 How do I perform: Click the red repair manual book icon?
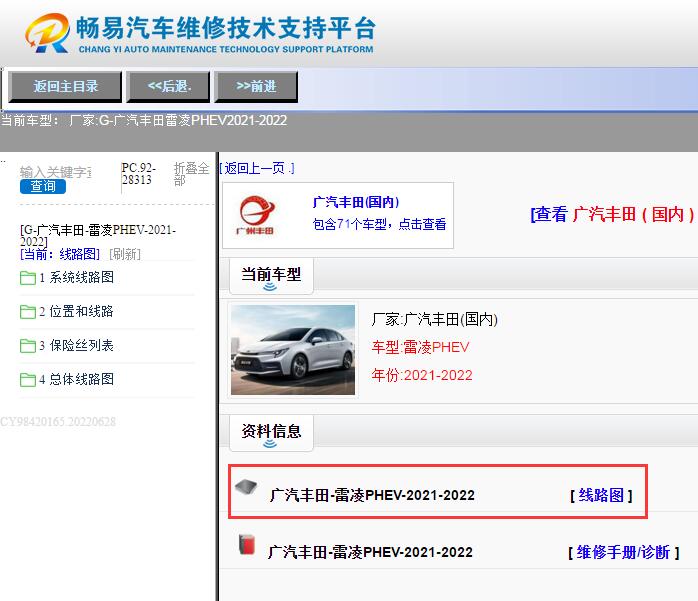click(x=247, y=544)
